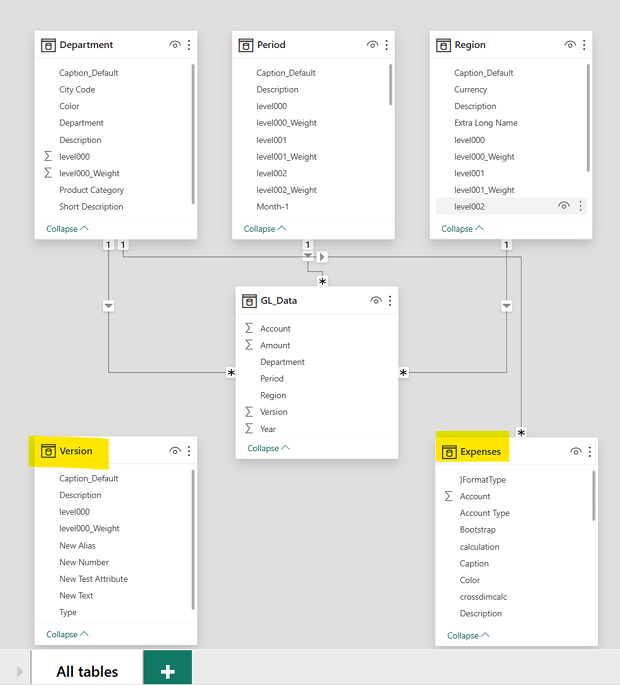Click the Period table's vertical scrollbar

(x=390, y=85)
